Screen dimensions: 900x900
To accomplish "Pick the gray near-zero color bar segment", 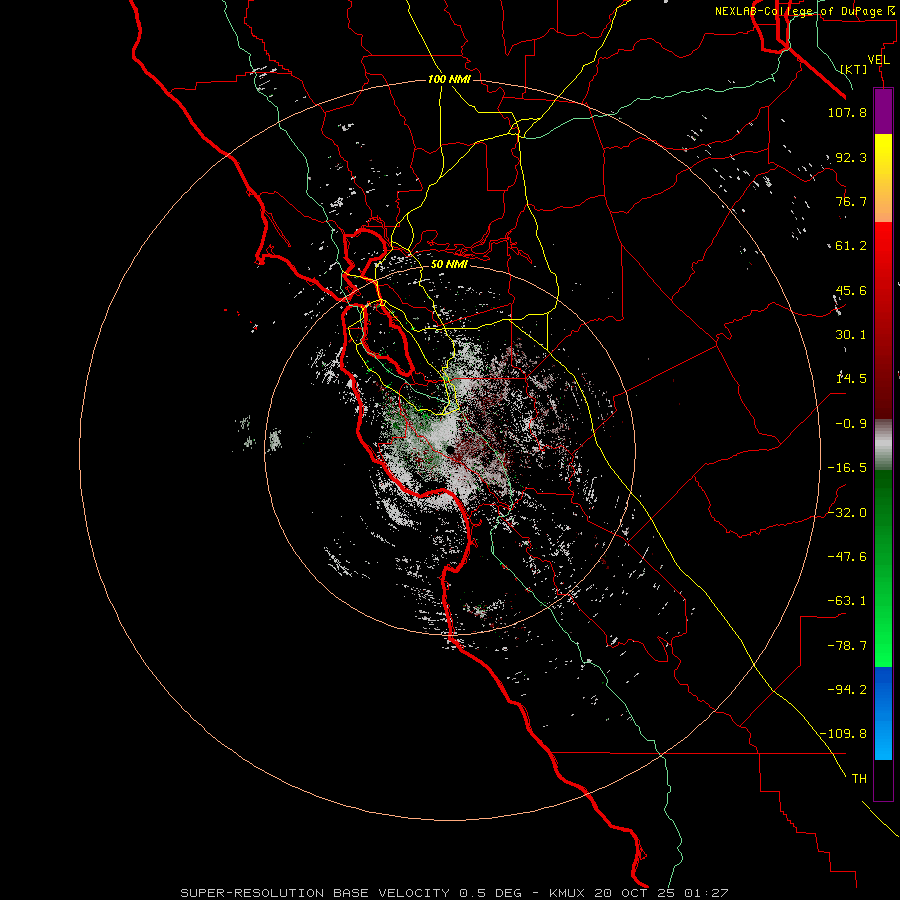I will click(883, 445).
